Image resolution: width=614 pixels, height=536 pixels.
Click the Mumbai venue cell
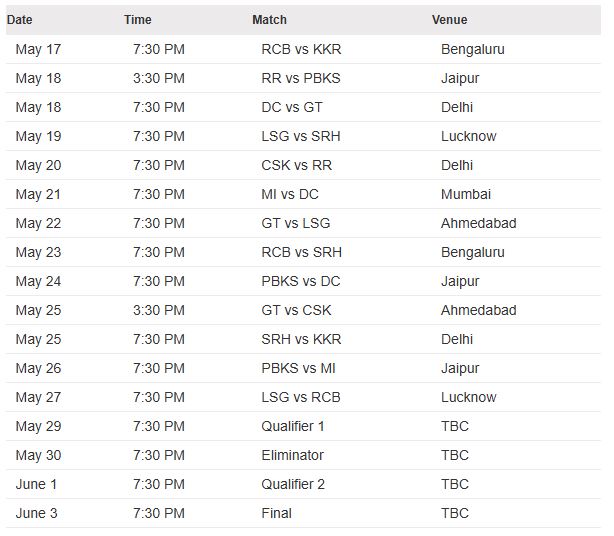(466, 194)
